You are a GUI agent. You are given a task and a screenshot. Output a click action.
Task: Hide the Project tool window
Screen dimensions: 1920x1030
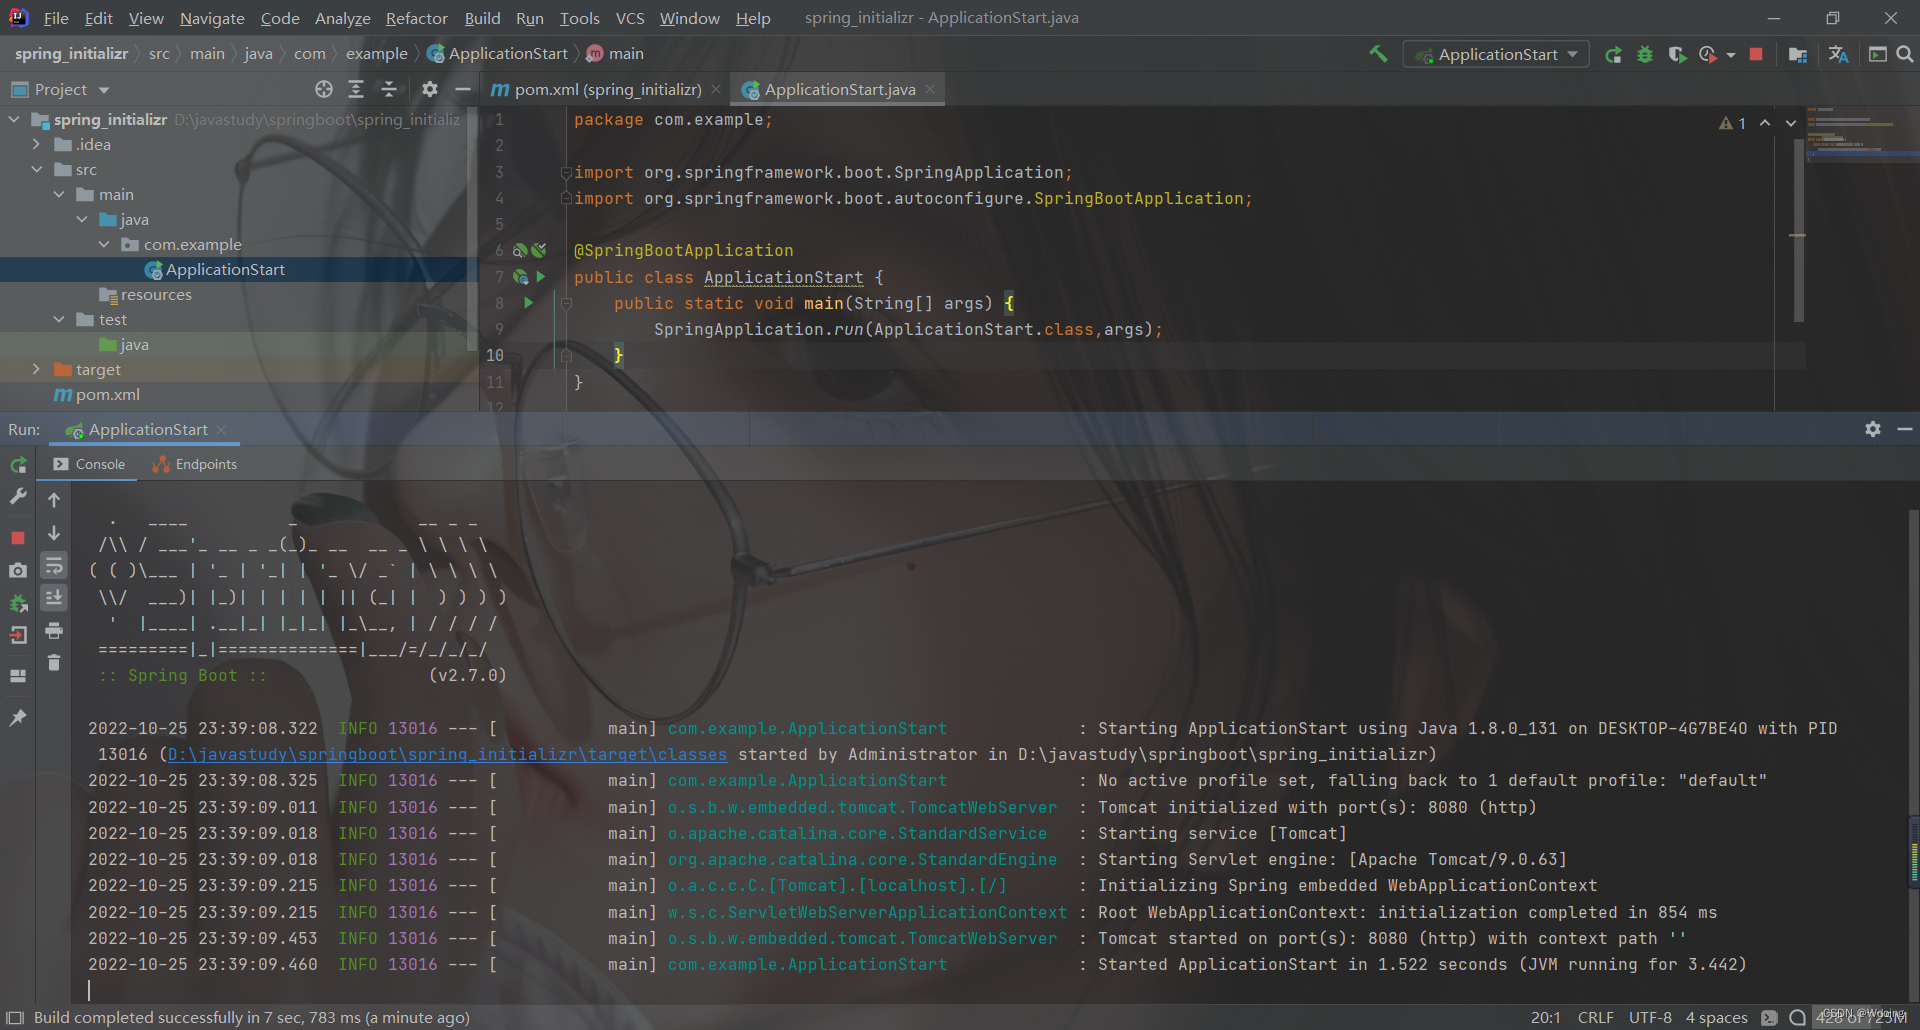[x=463, y=89]
